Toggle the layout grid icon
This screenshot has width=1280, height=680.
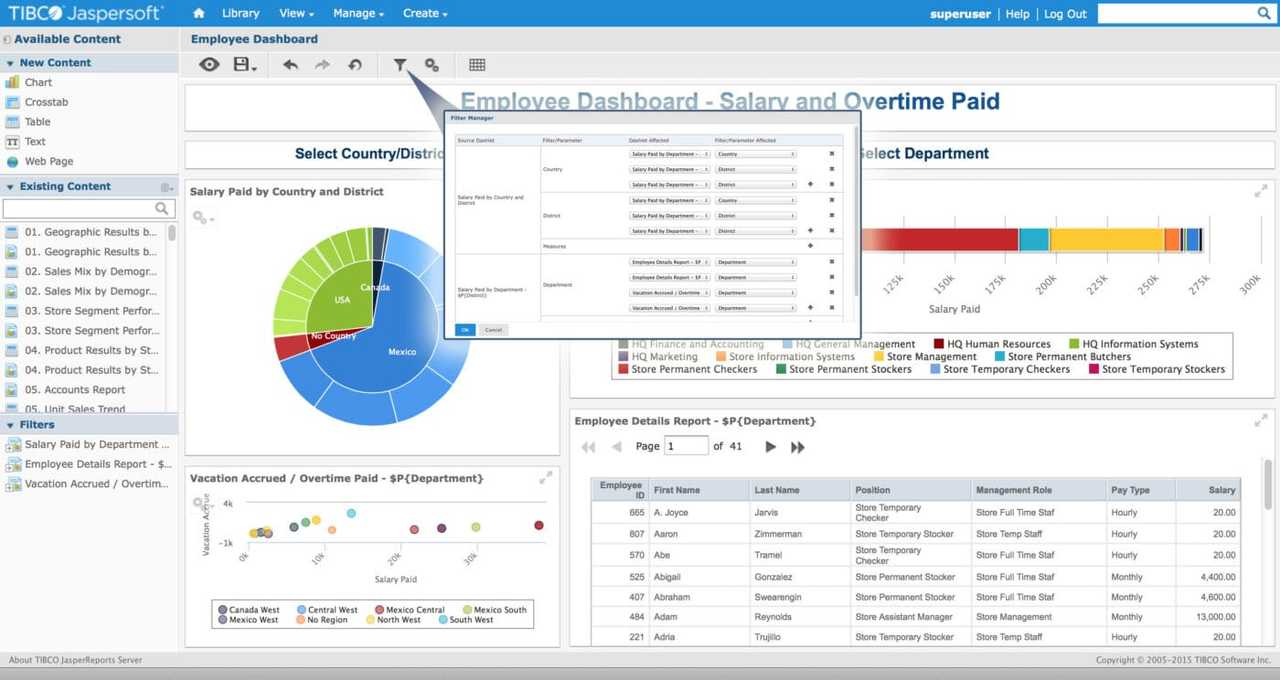coord(477,65)
